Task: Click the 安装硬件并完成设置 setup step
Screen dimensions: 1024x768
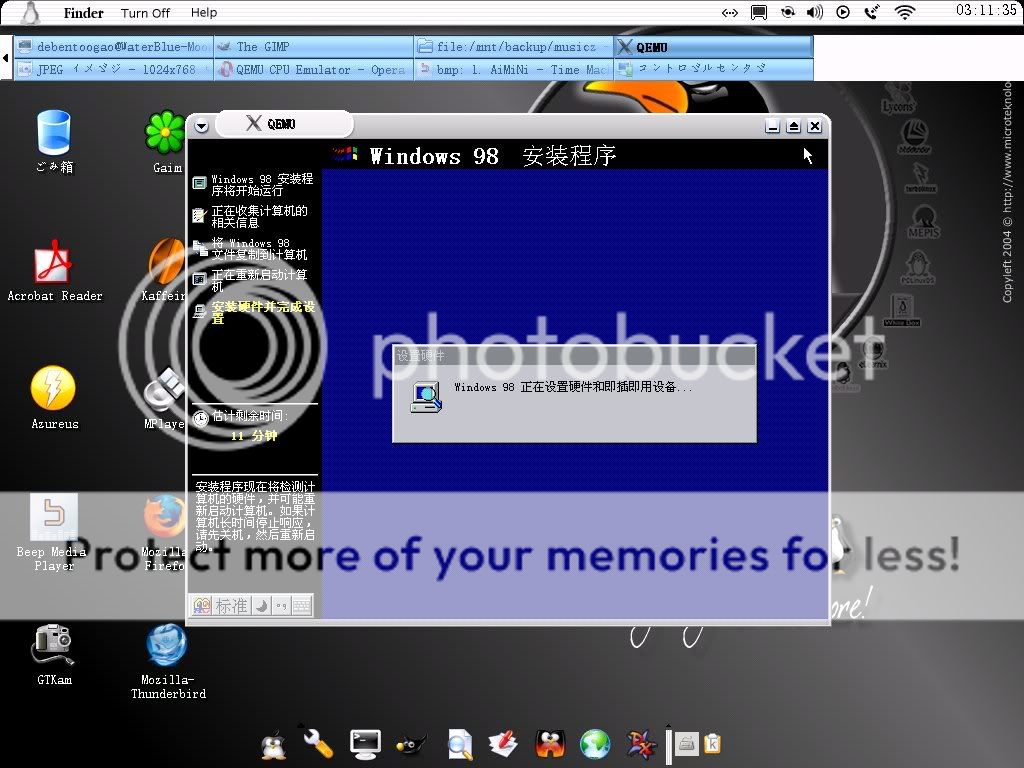Action: tap(255, 312)
